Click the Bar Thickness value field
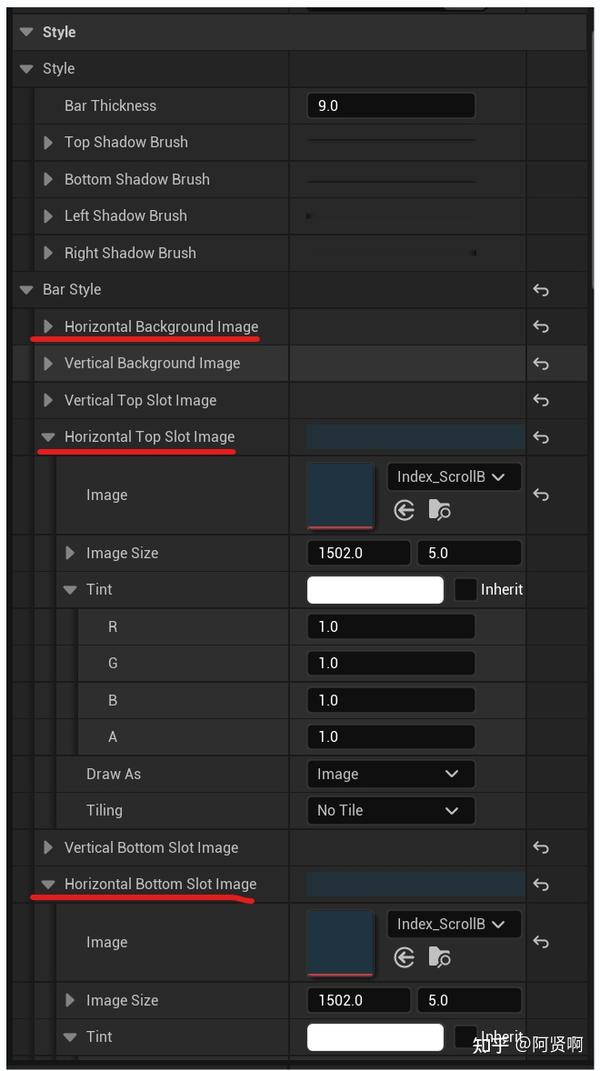 (x=390, y=105)
